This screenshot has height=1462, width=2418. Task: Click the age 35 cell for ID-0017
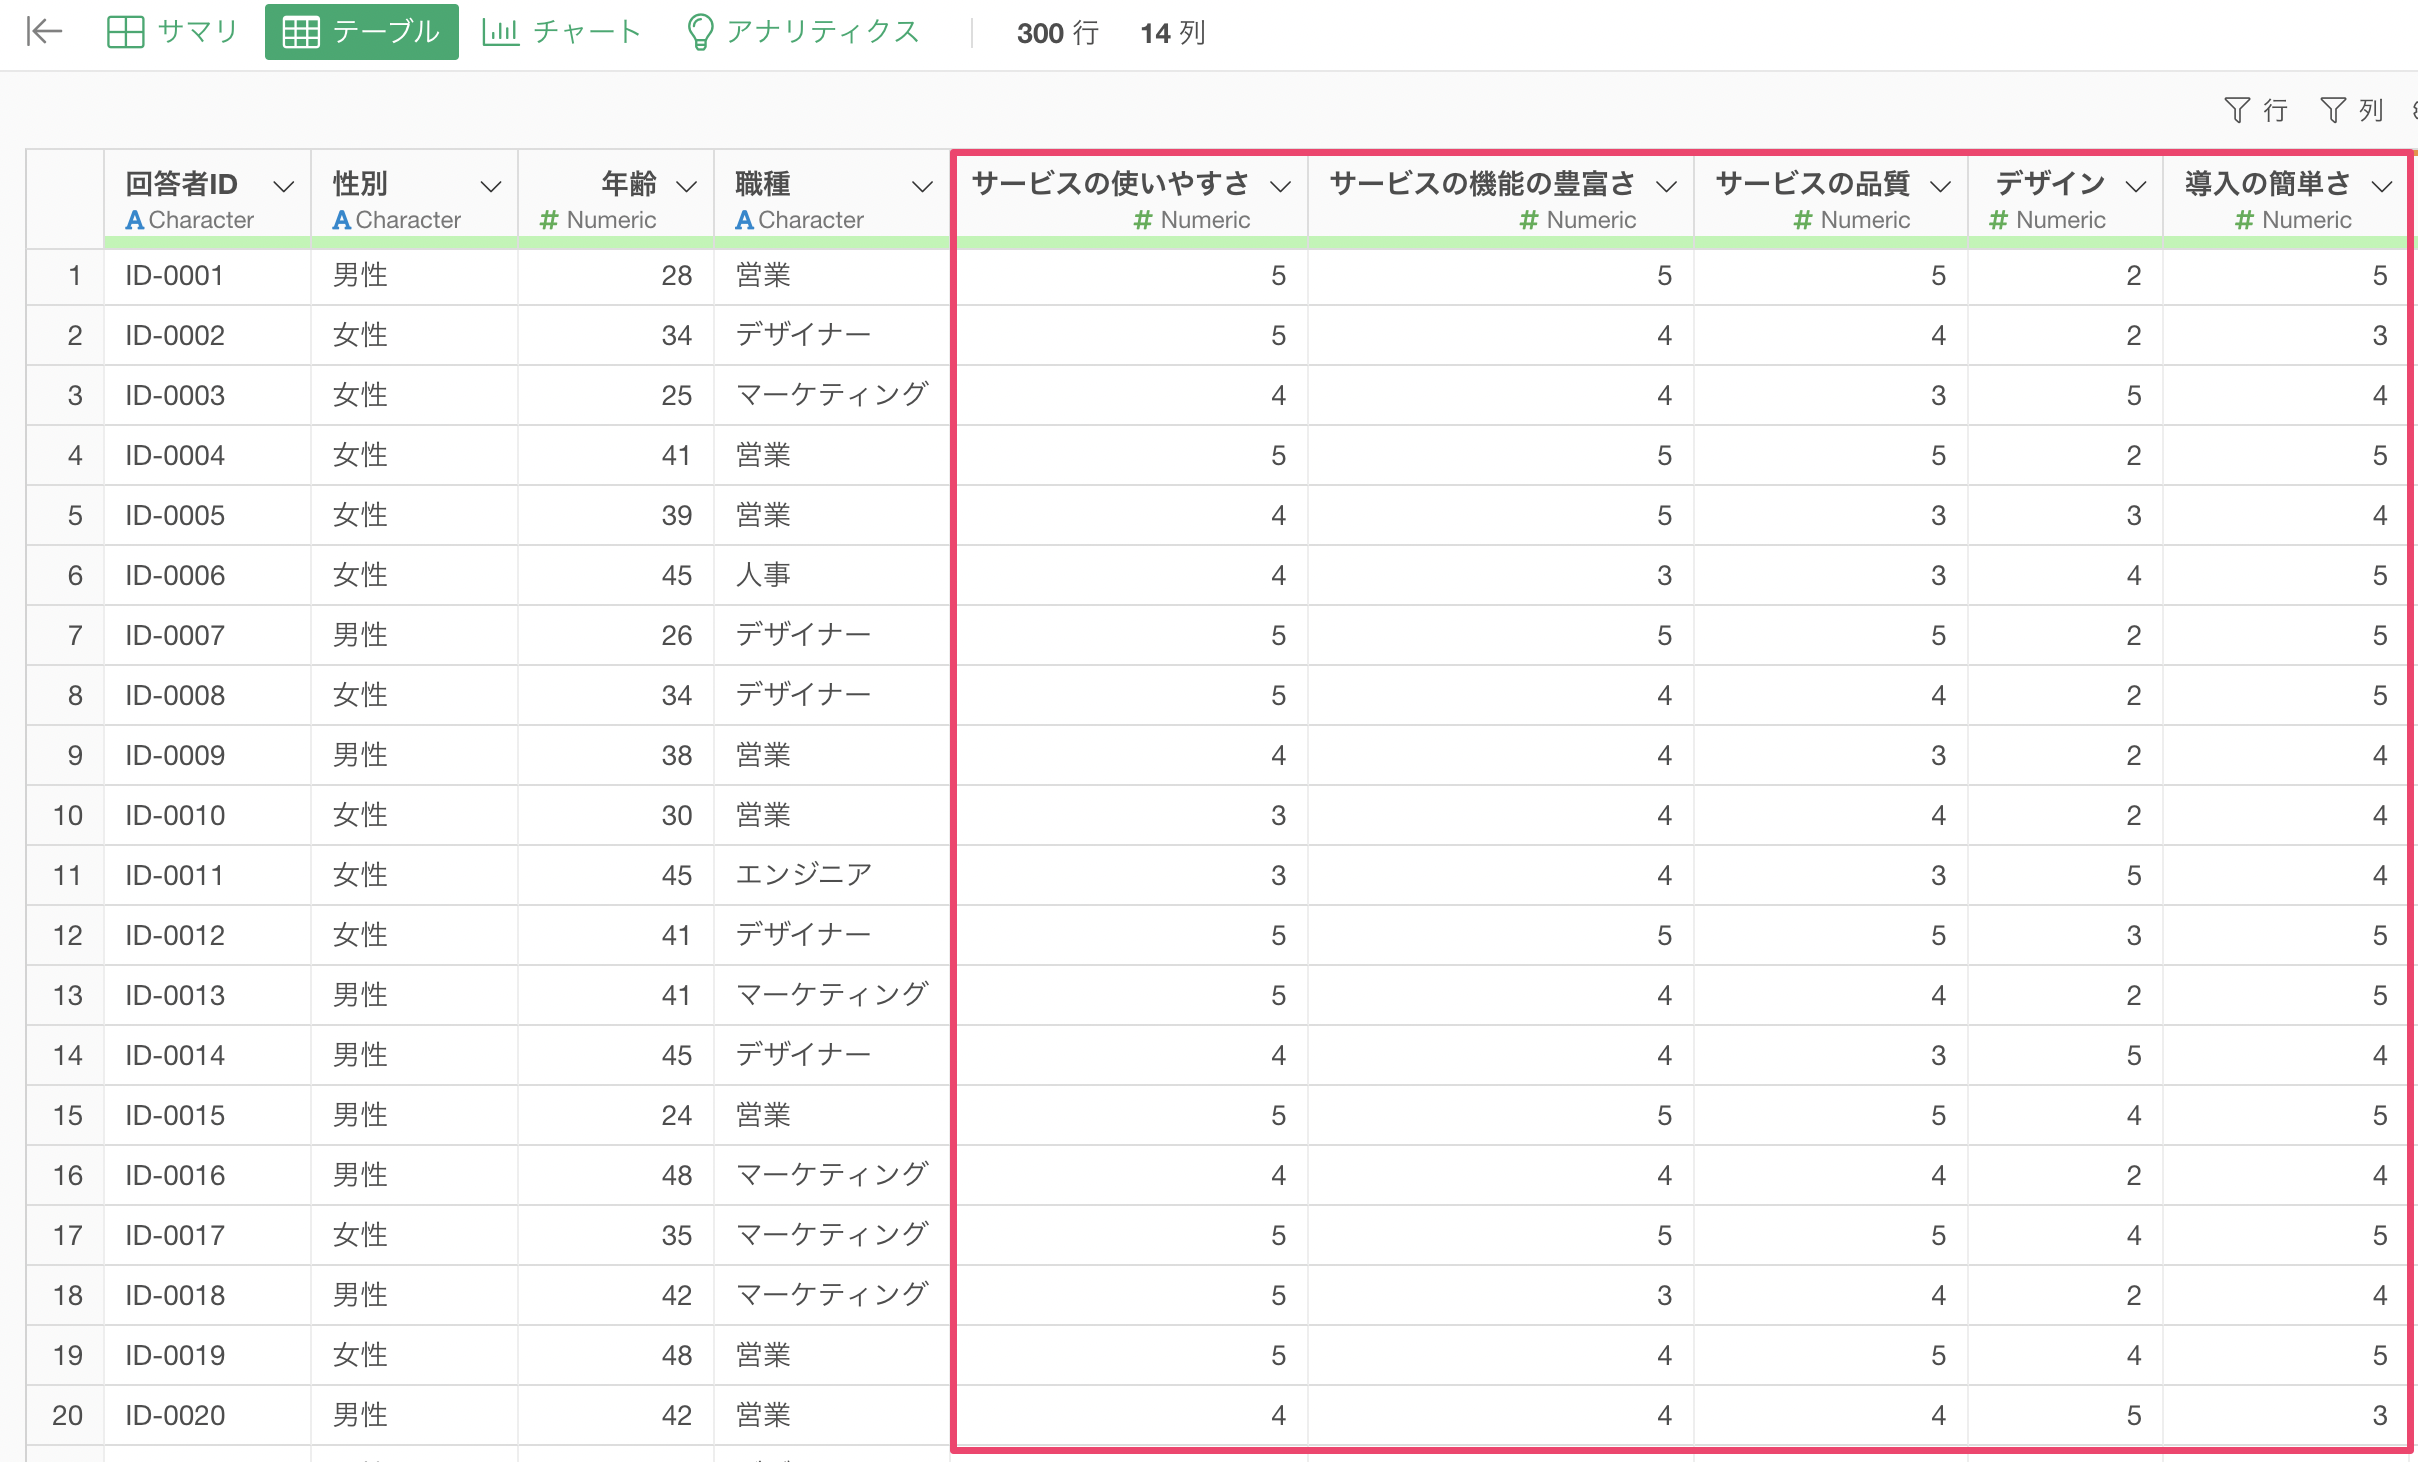coord(616,1236)
